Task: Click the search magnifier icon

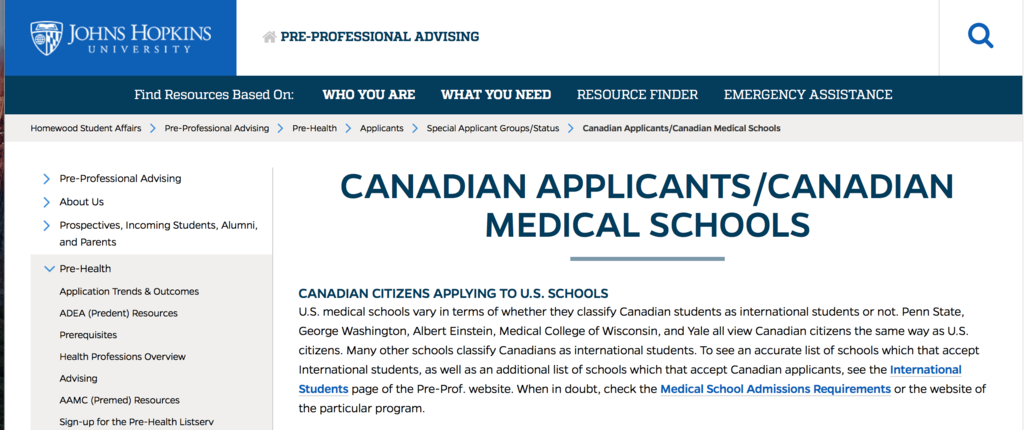Action: tap(981, 37)
